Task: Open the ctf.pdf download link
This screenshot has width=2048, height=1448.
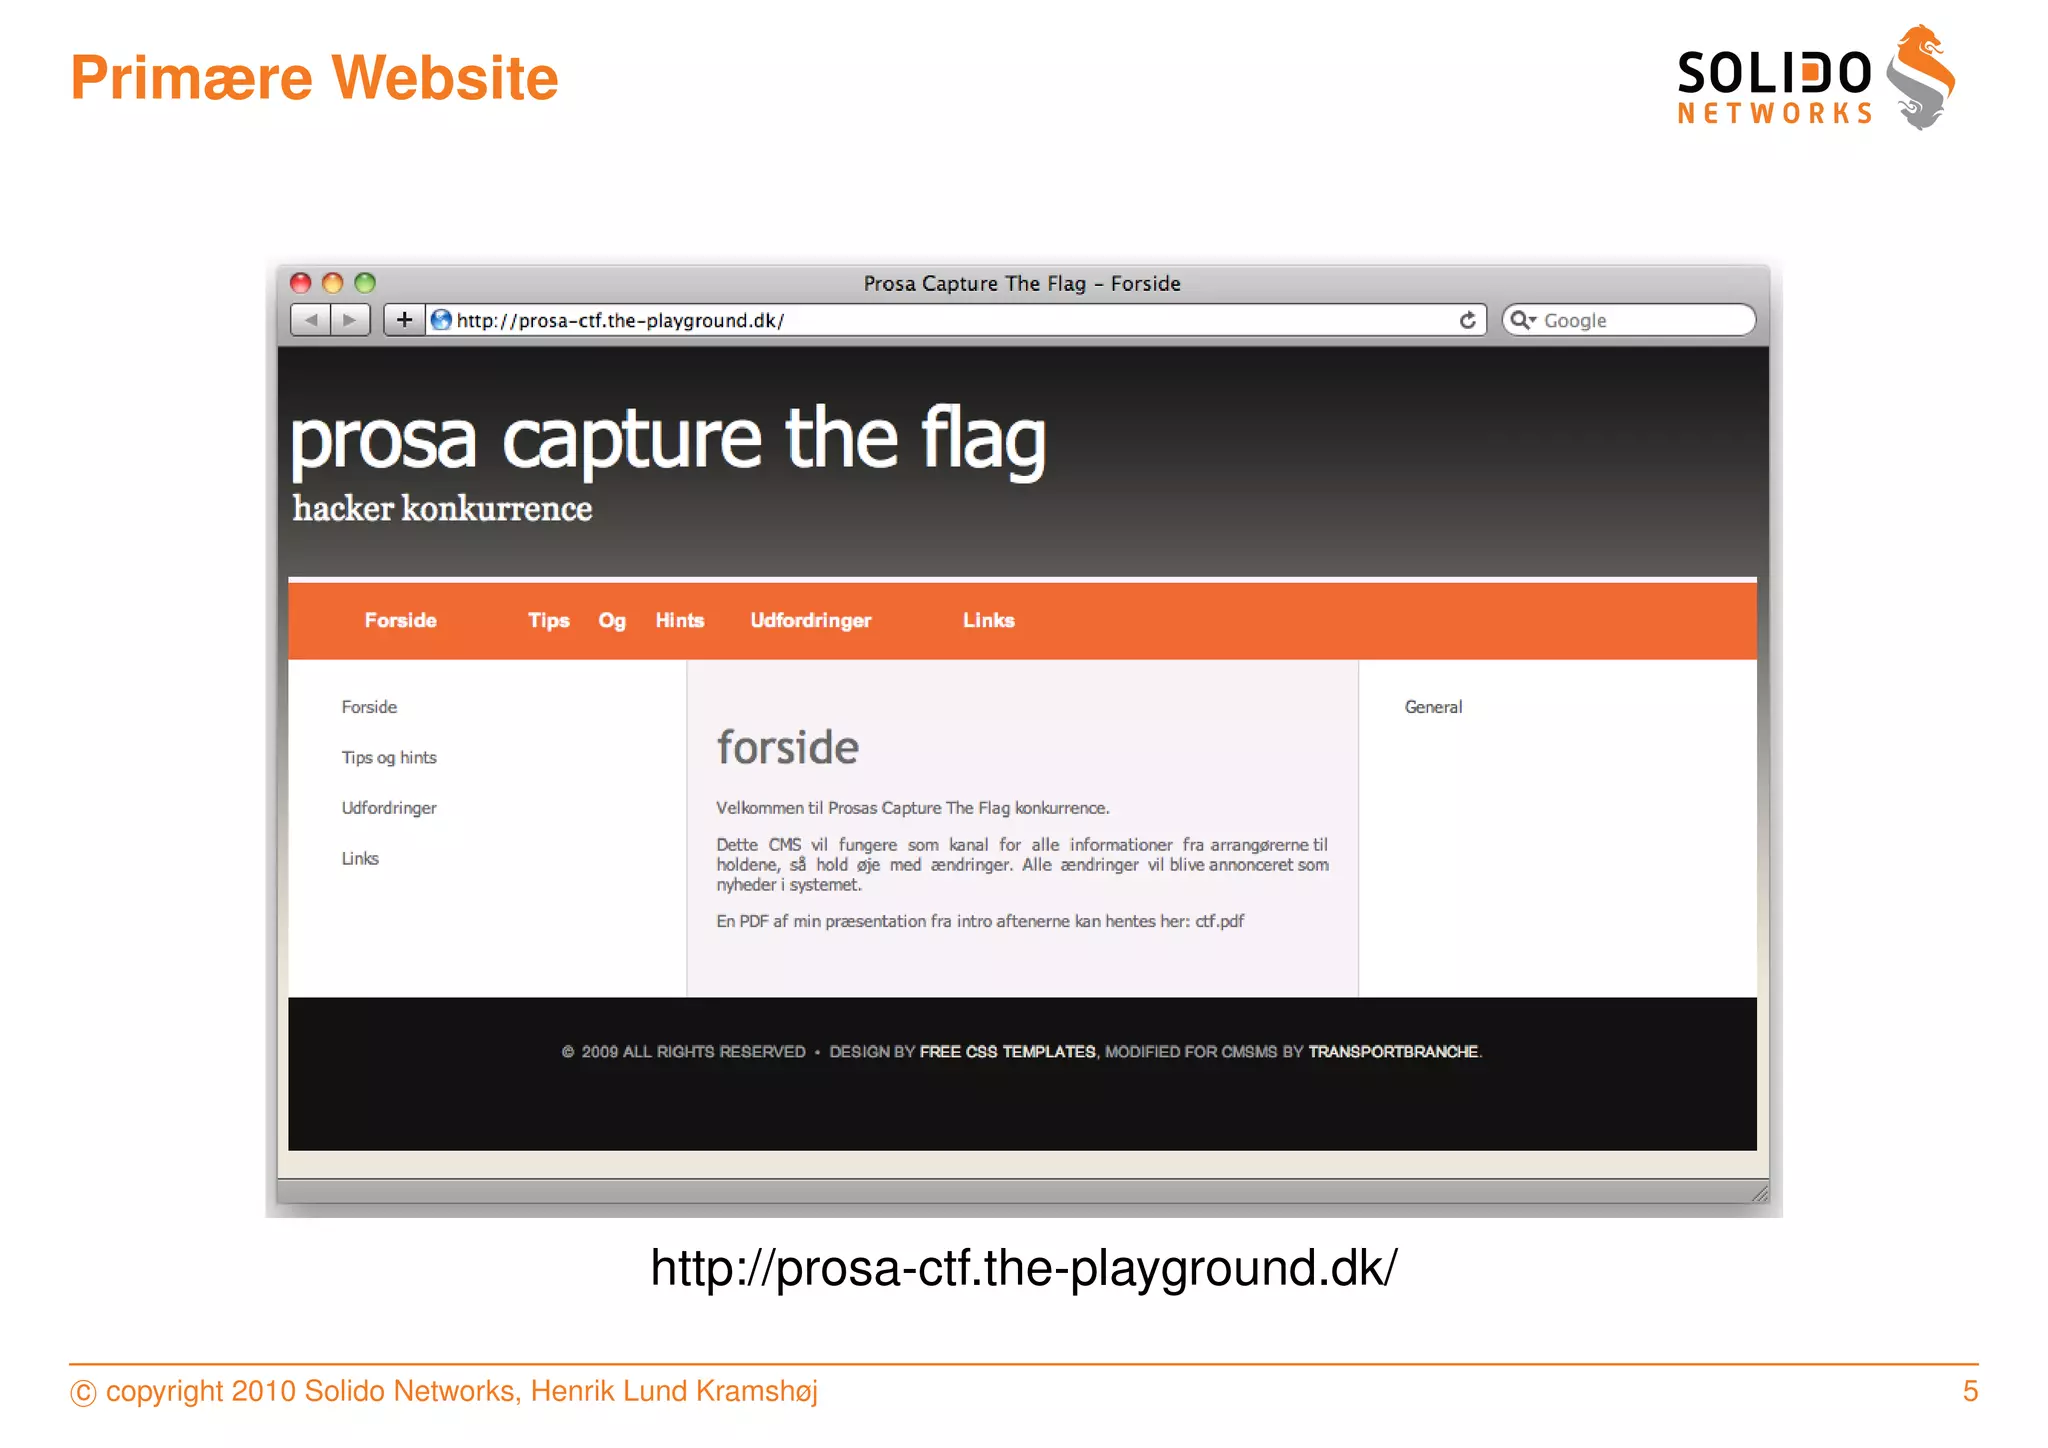Action: (x=1220, y=921)
